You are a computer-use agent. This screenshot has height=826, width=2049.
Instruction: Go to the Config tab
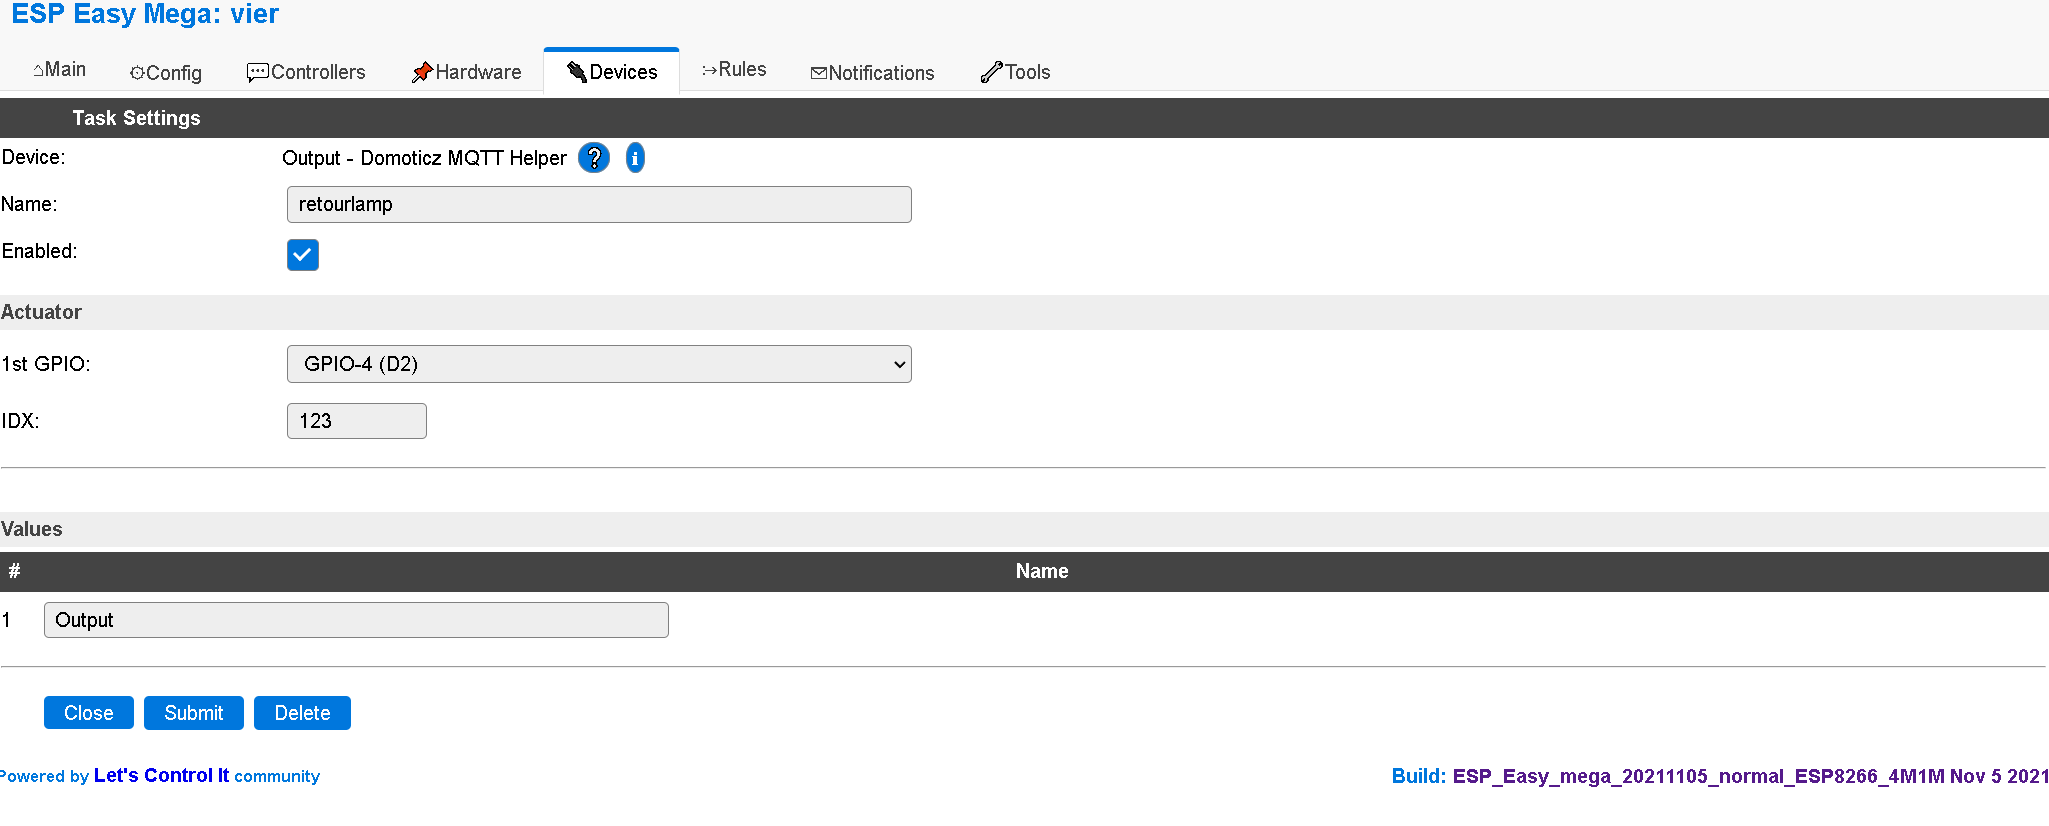coord(166,72)
